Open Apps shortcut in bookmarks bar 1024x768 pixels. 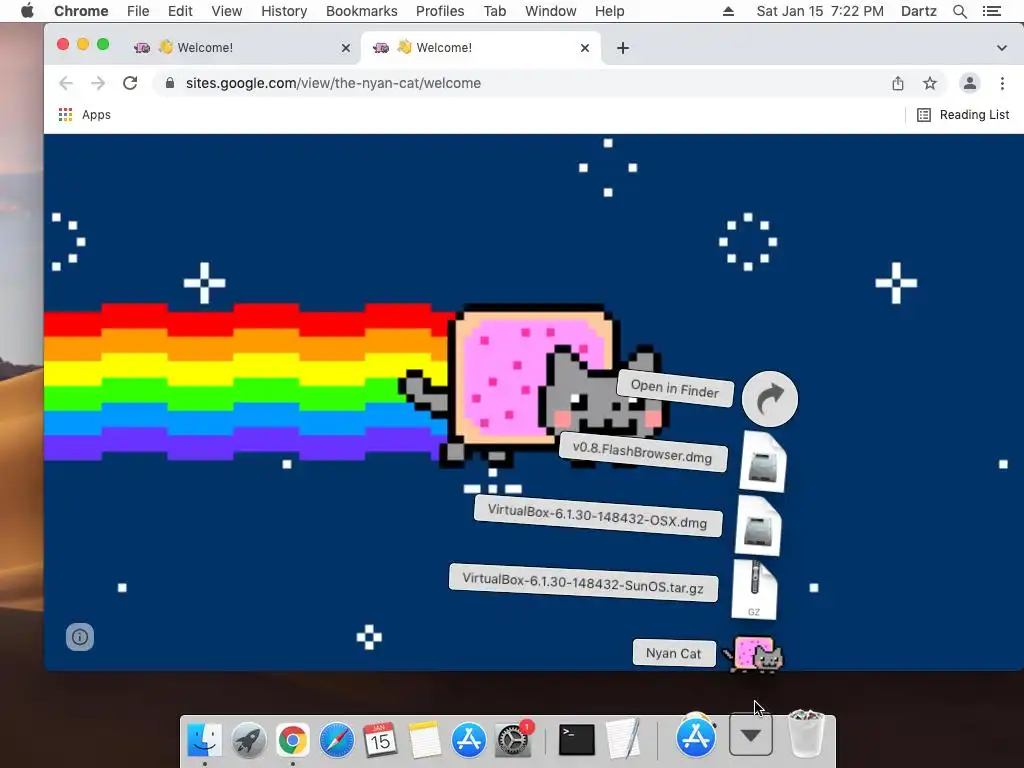pyautogui.click(x=85, y=115)
